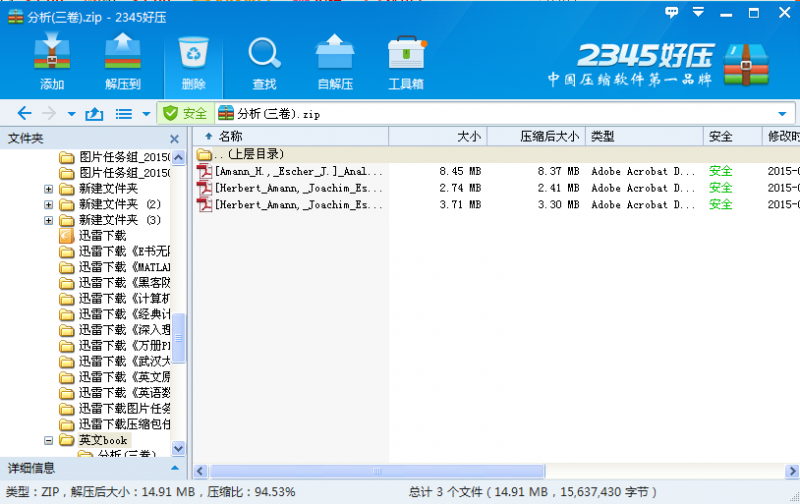The width and height of the screenshot is (800, 504).
Task: Expand the 新建文件夹 tree node
Action: [x=48, y=189]
